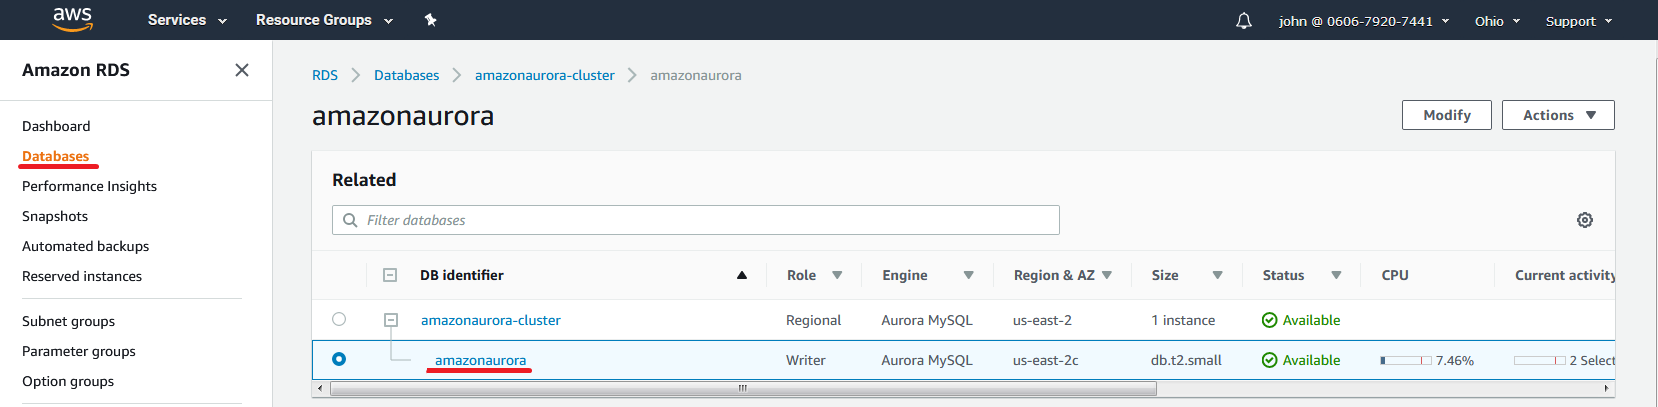Collapse the amazonaurora-cluster tree row
This screenshot has width=1658, height=407.
pos(391,320)
